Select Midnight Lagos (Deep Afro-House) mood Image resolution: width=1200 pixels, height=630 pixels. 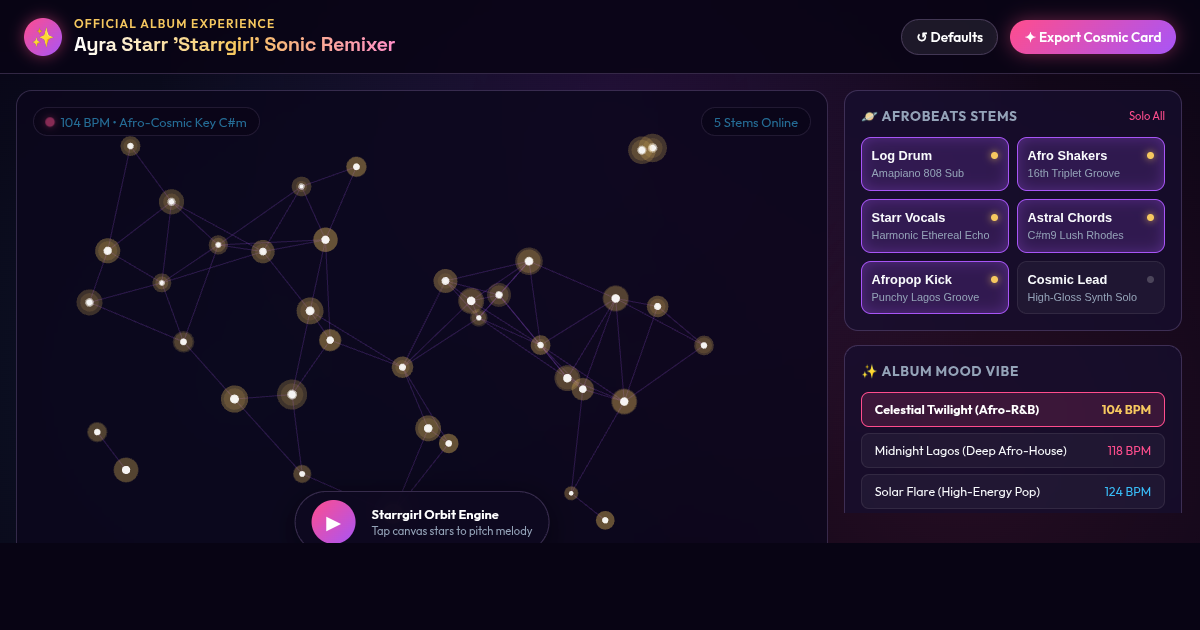click(1013, 451)
